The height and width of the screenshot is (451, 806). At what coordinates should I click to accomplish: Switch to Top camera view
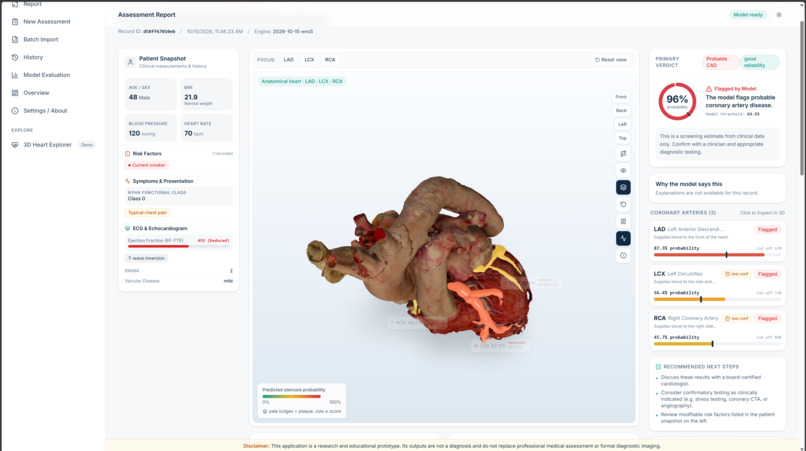[622, 138]
